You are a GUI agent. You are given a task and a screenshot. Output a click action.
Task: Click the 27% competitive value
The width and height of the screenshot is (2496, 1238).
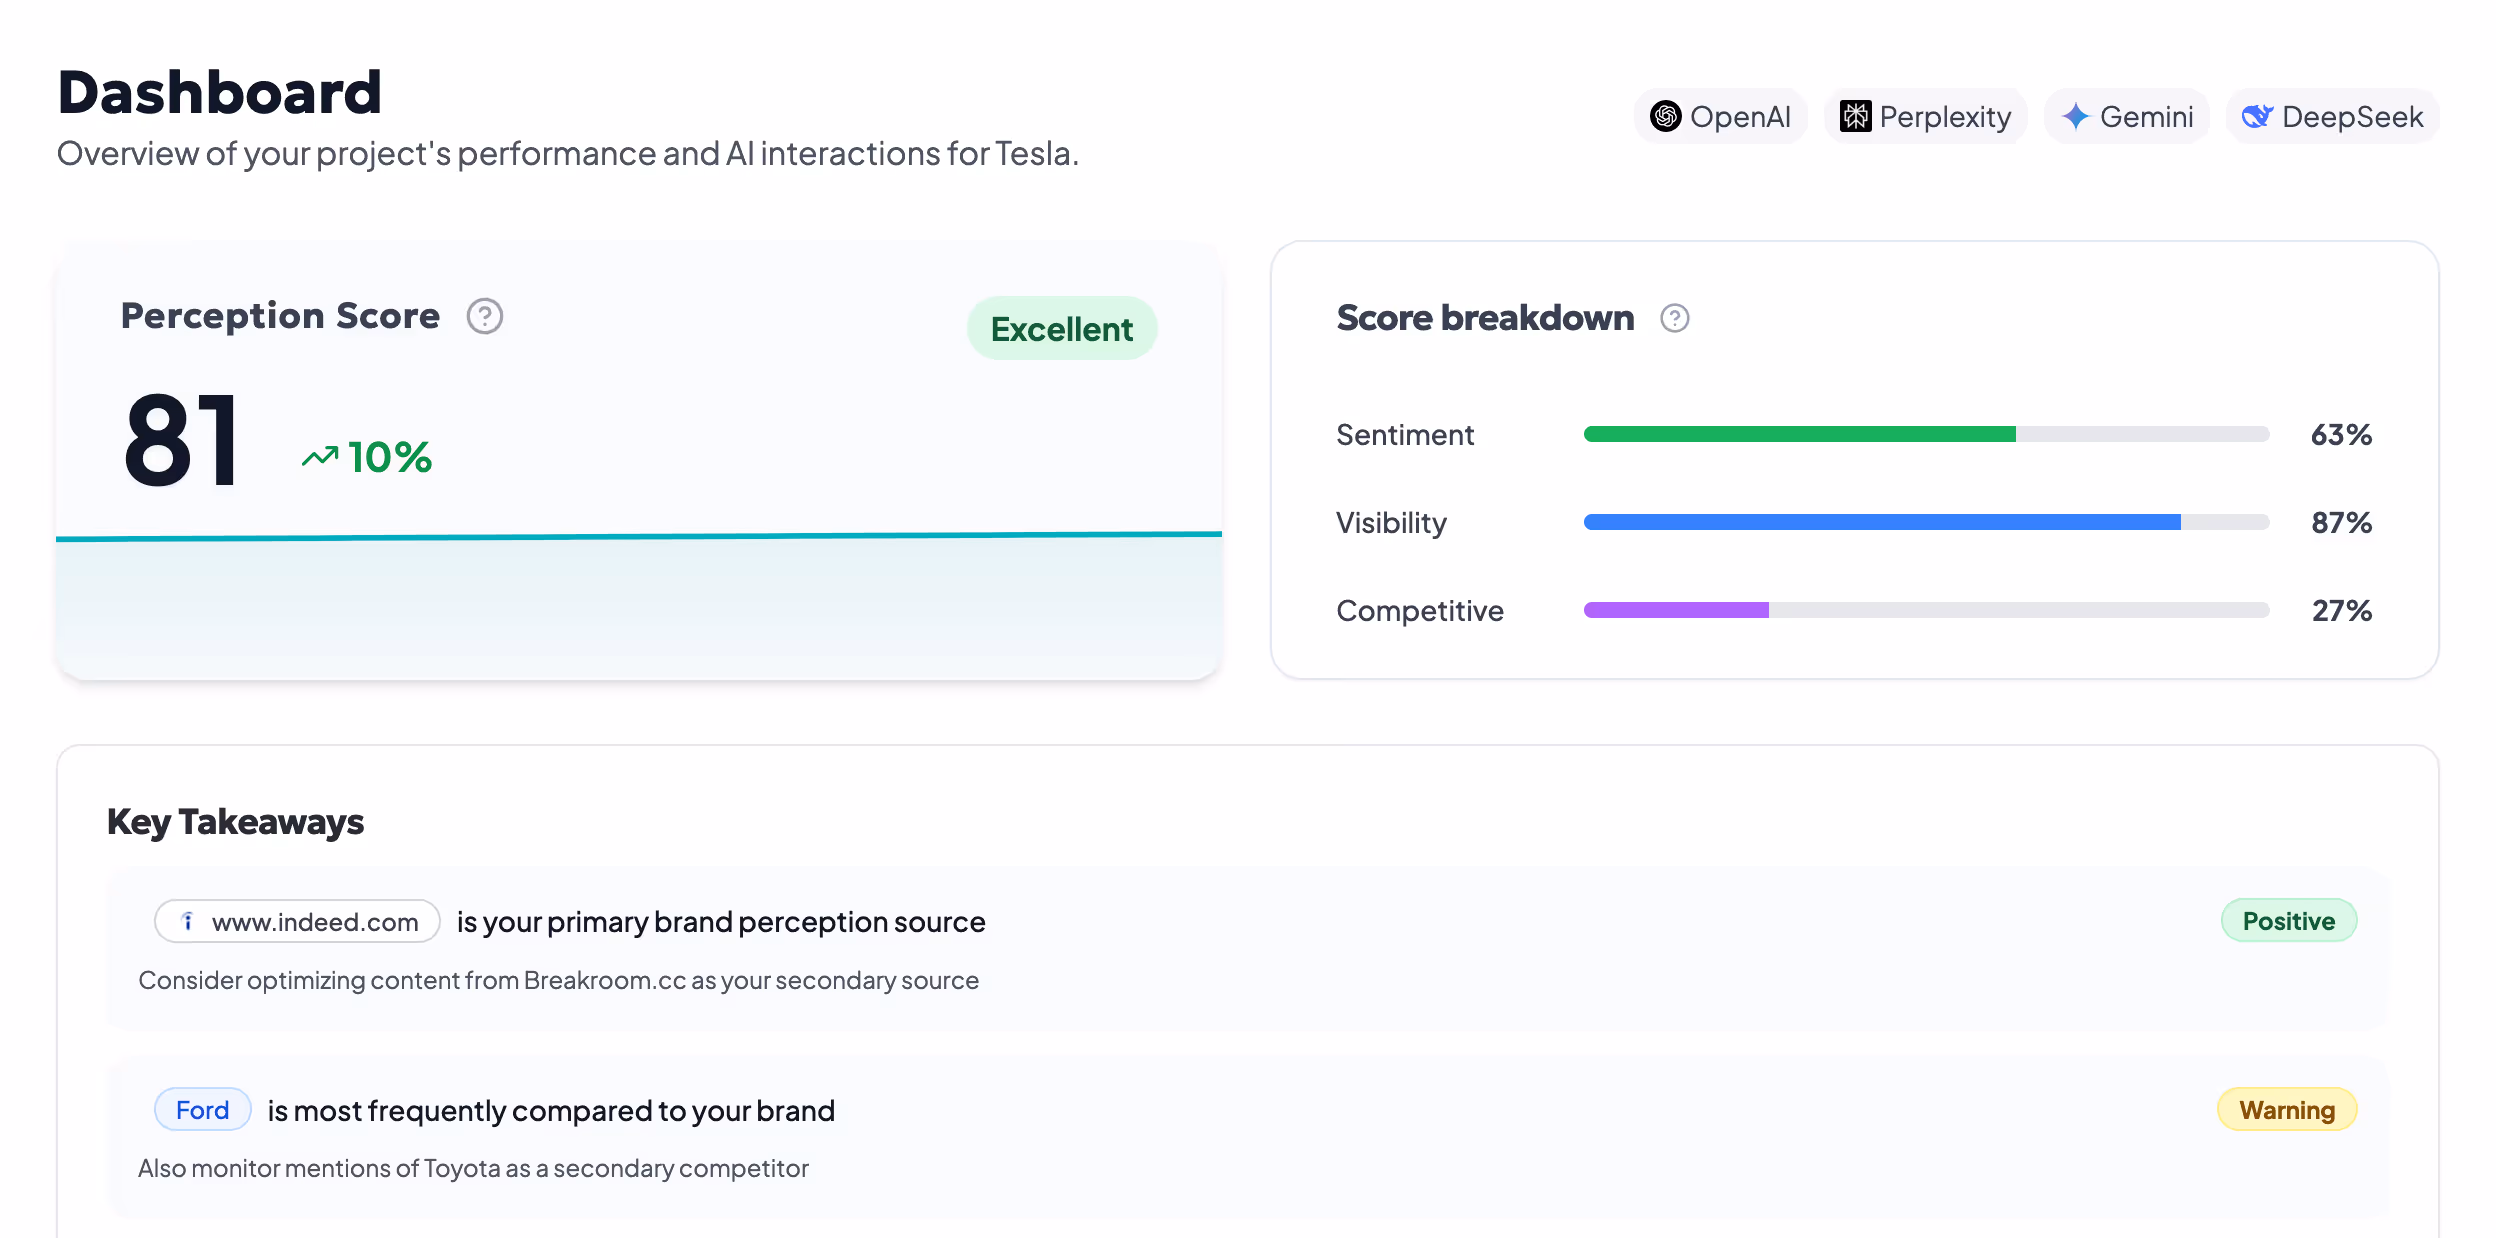pyautogui.click(x=2341, y=610)
